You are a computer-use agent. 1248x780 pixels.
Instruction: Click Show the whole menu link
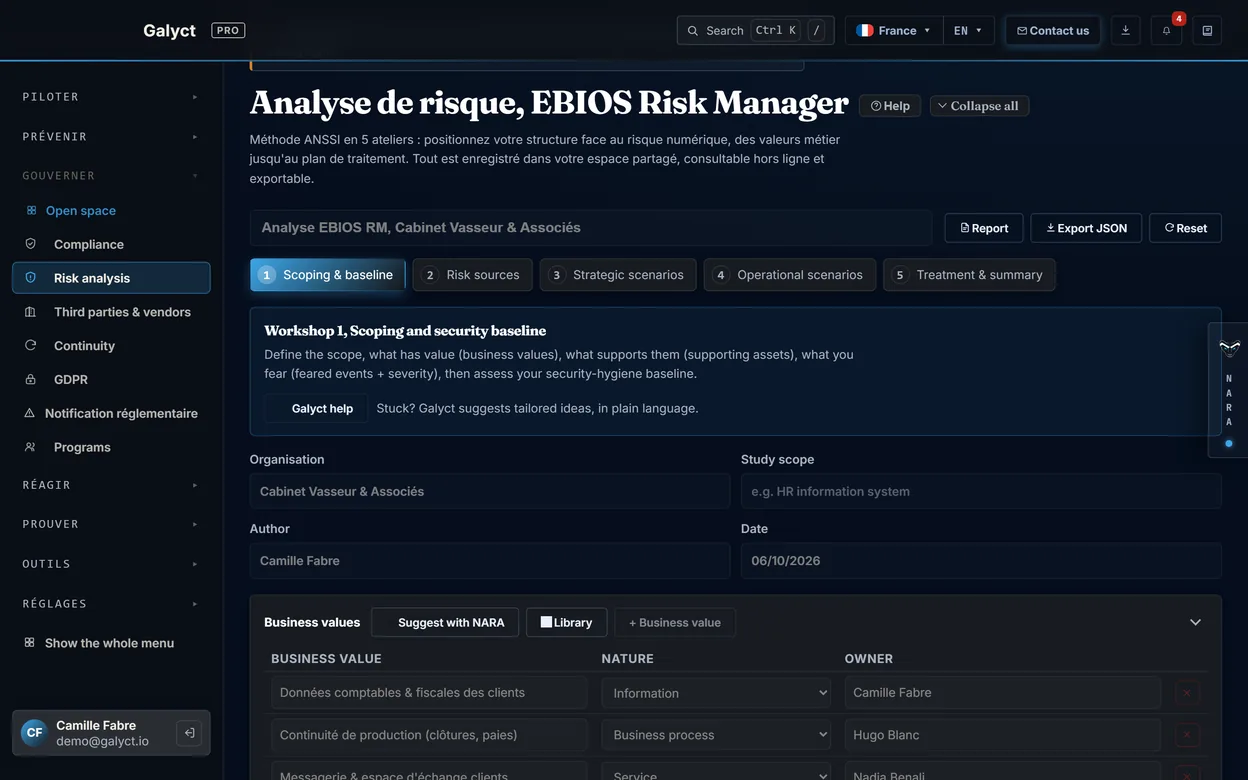pos(109,643)
